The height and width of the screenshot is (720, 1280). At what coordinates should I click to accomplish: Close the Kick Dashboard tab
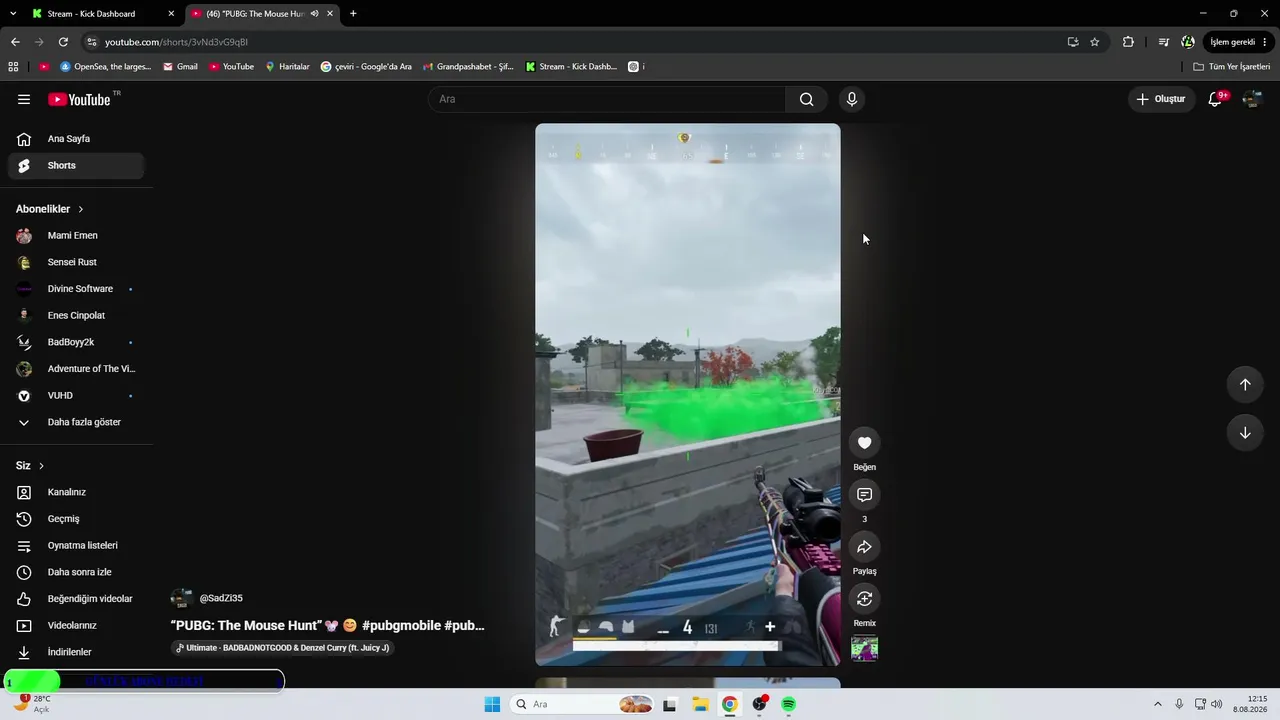coord(171,14)
